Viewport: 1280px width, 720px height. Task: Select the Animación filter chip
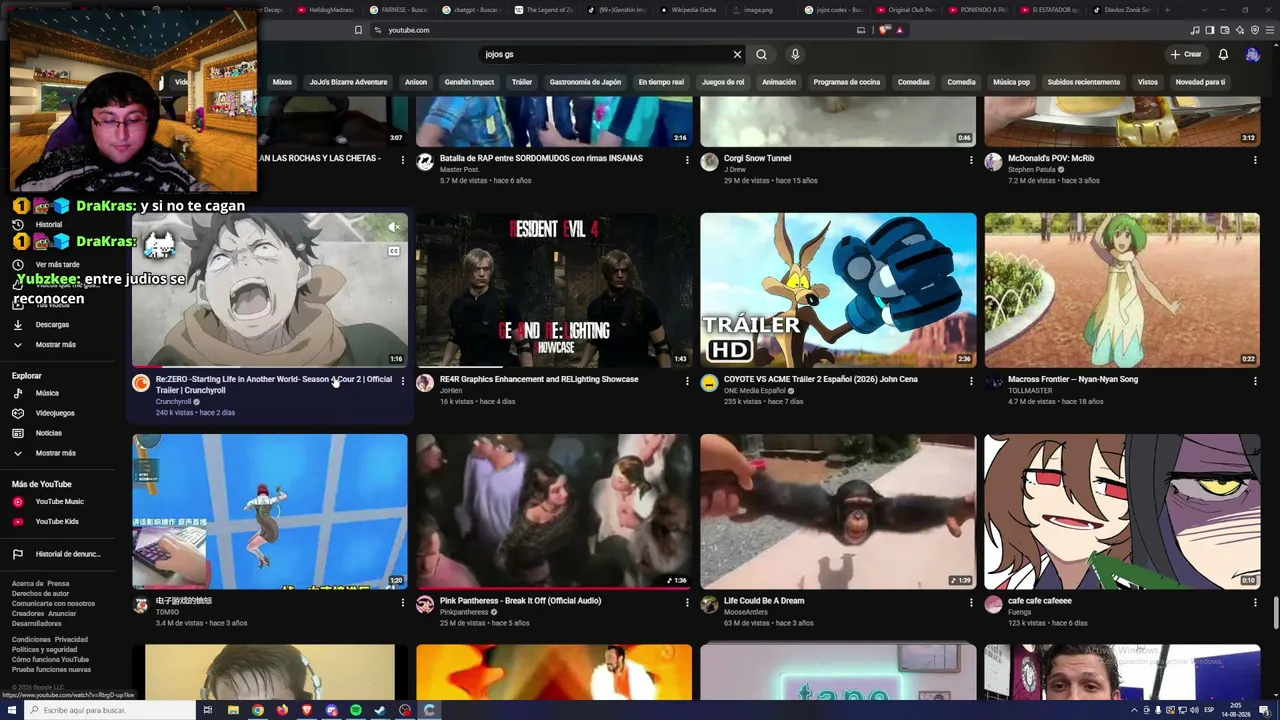[779, 82]
